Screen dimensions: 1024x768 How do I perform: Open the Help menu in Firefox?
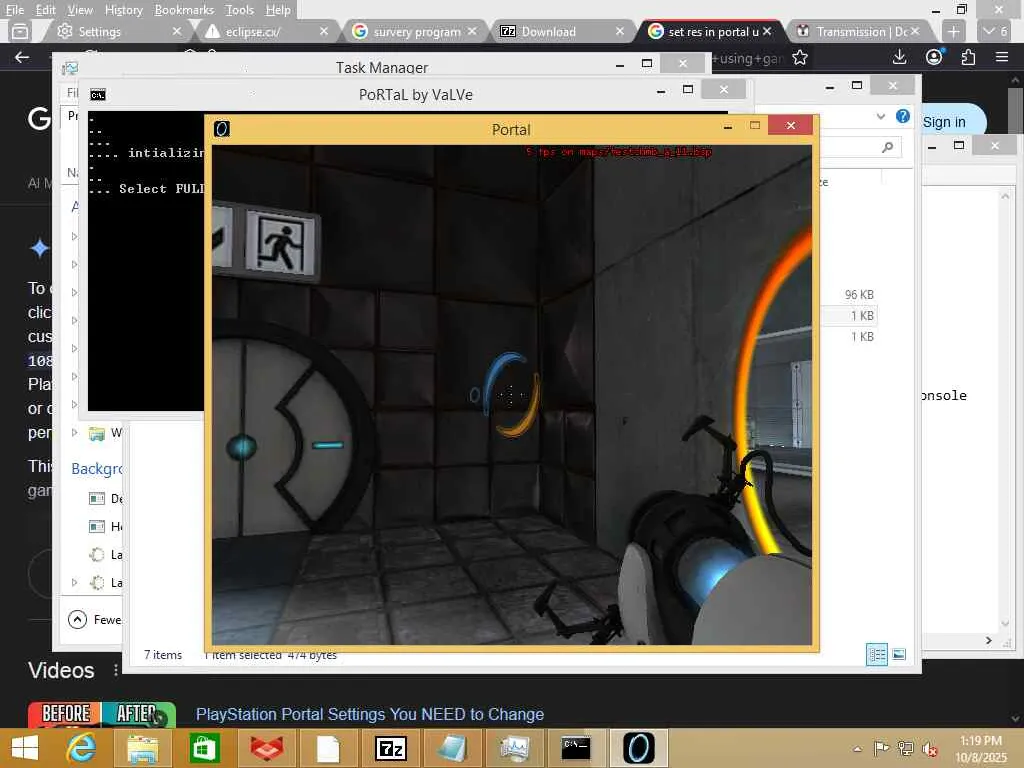pyautogui.click(x=278, y=10)
